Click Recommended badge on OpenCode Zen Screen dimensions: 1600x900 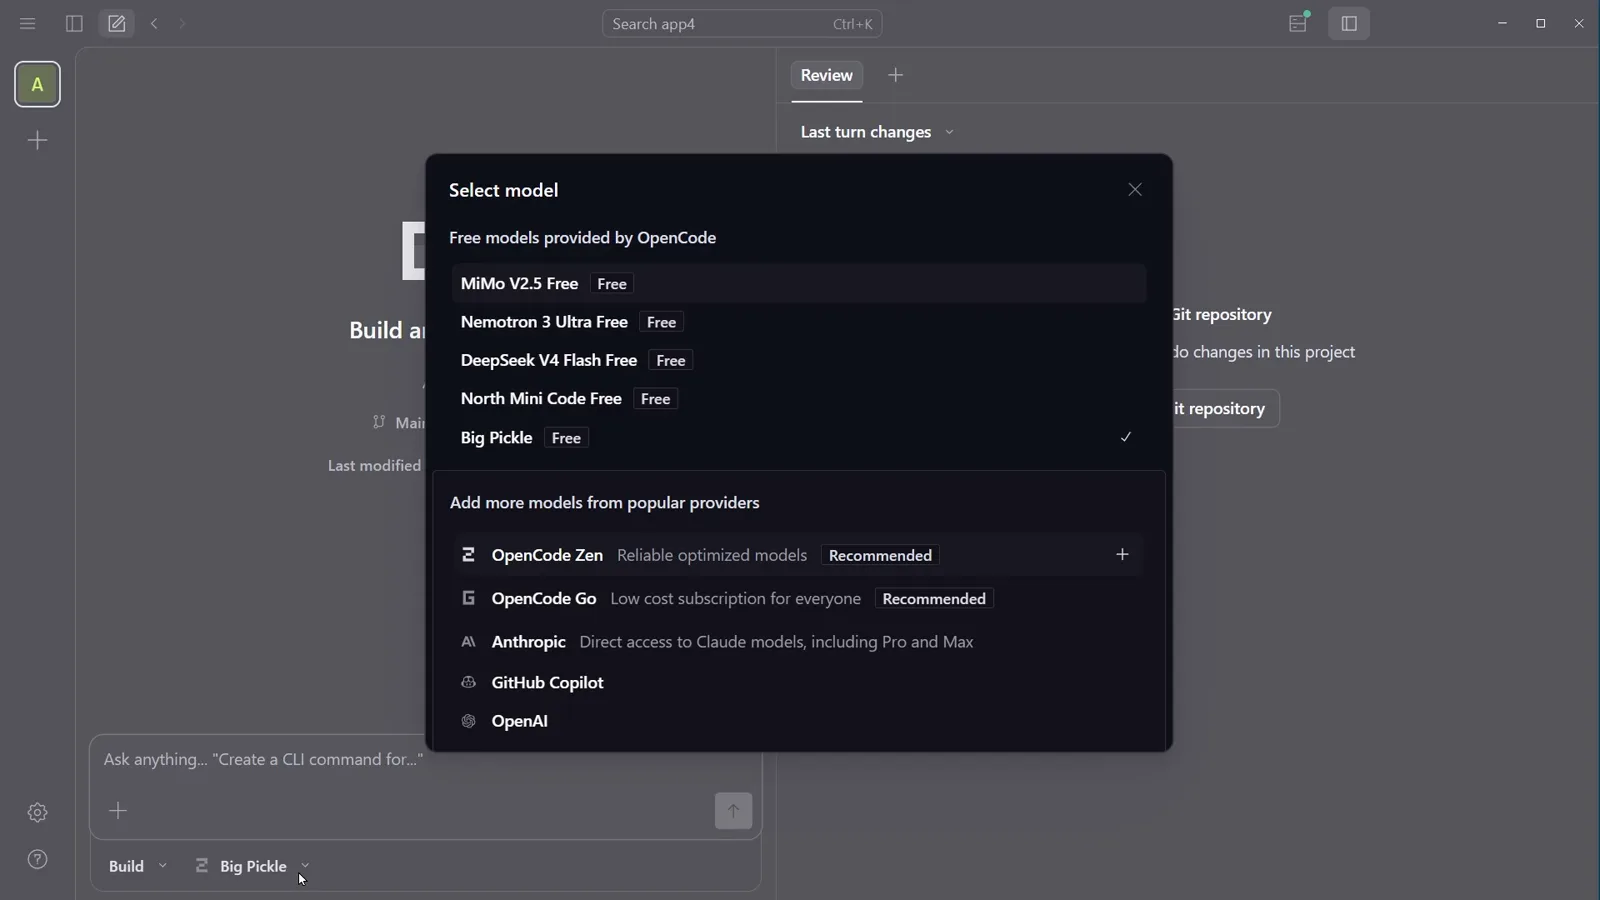click(x=880, y=555)
